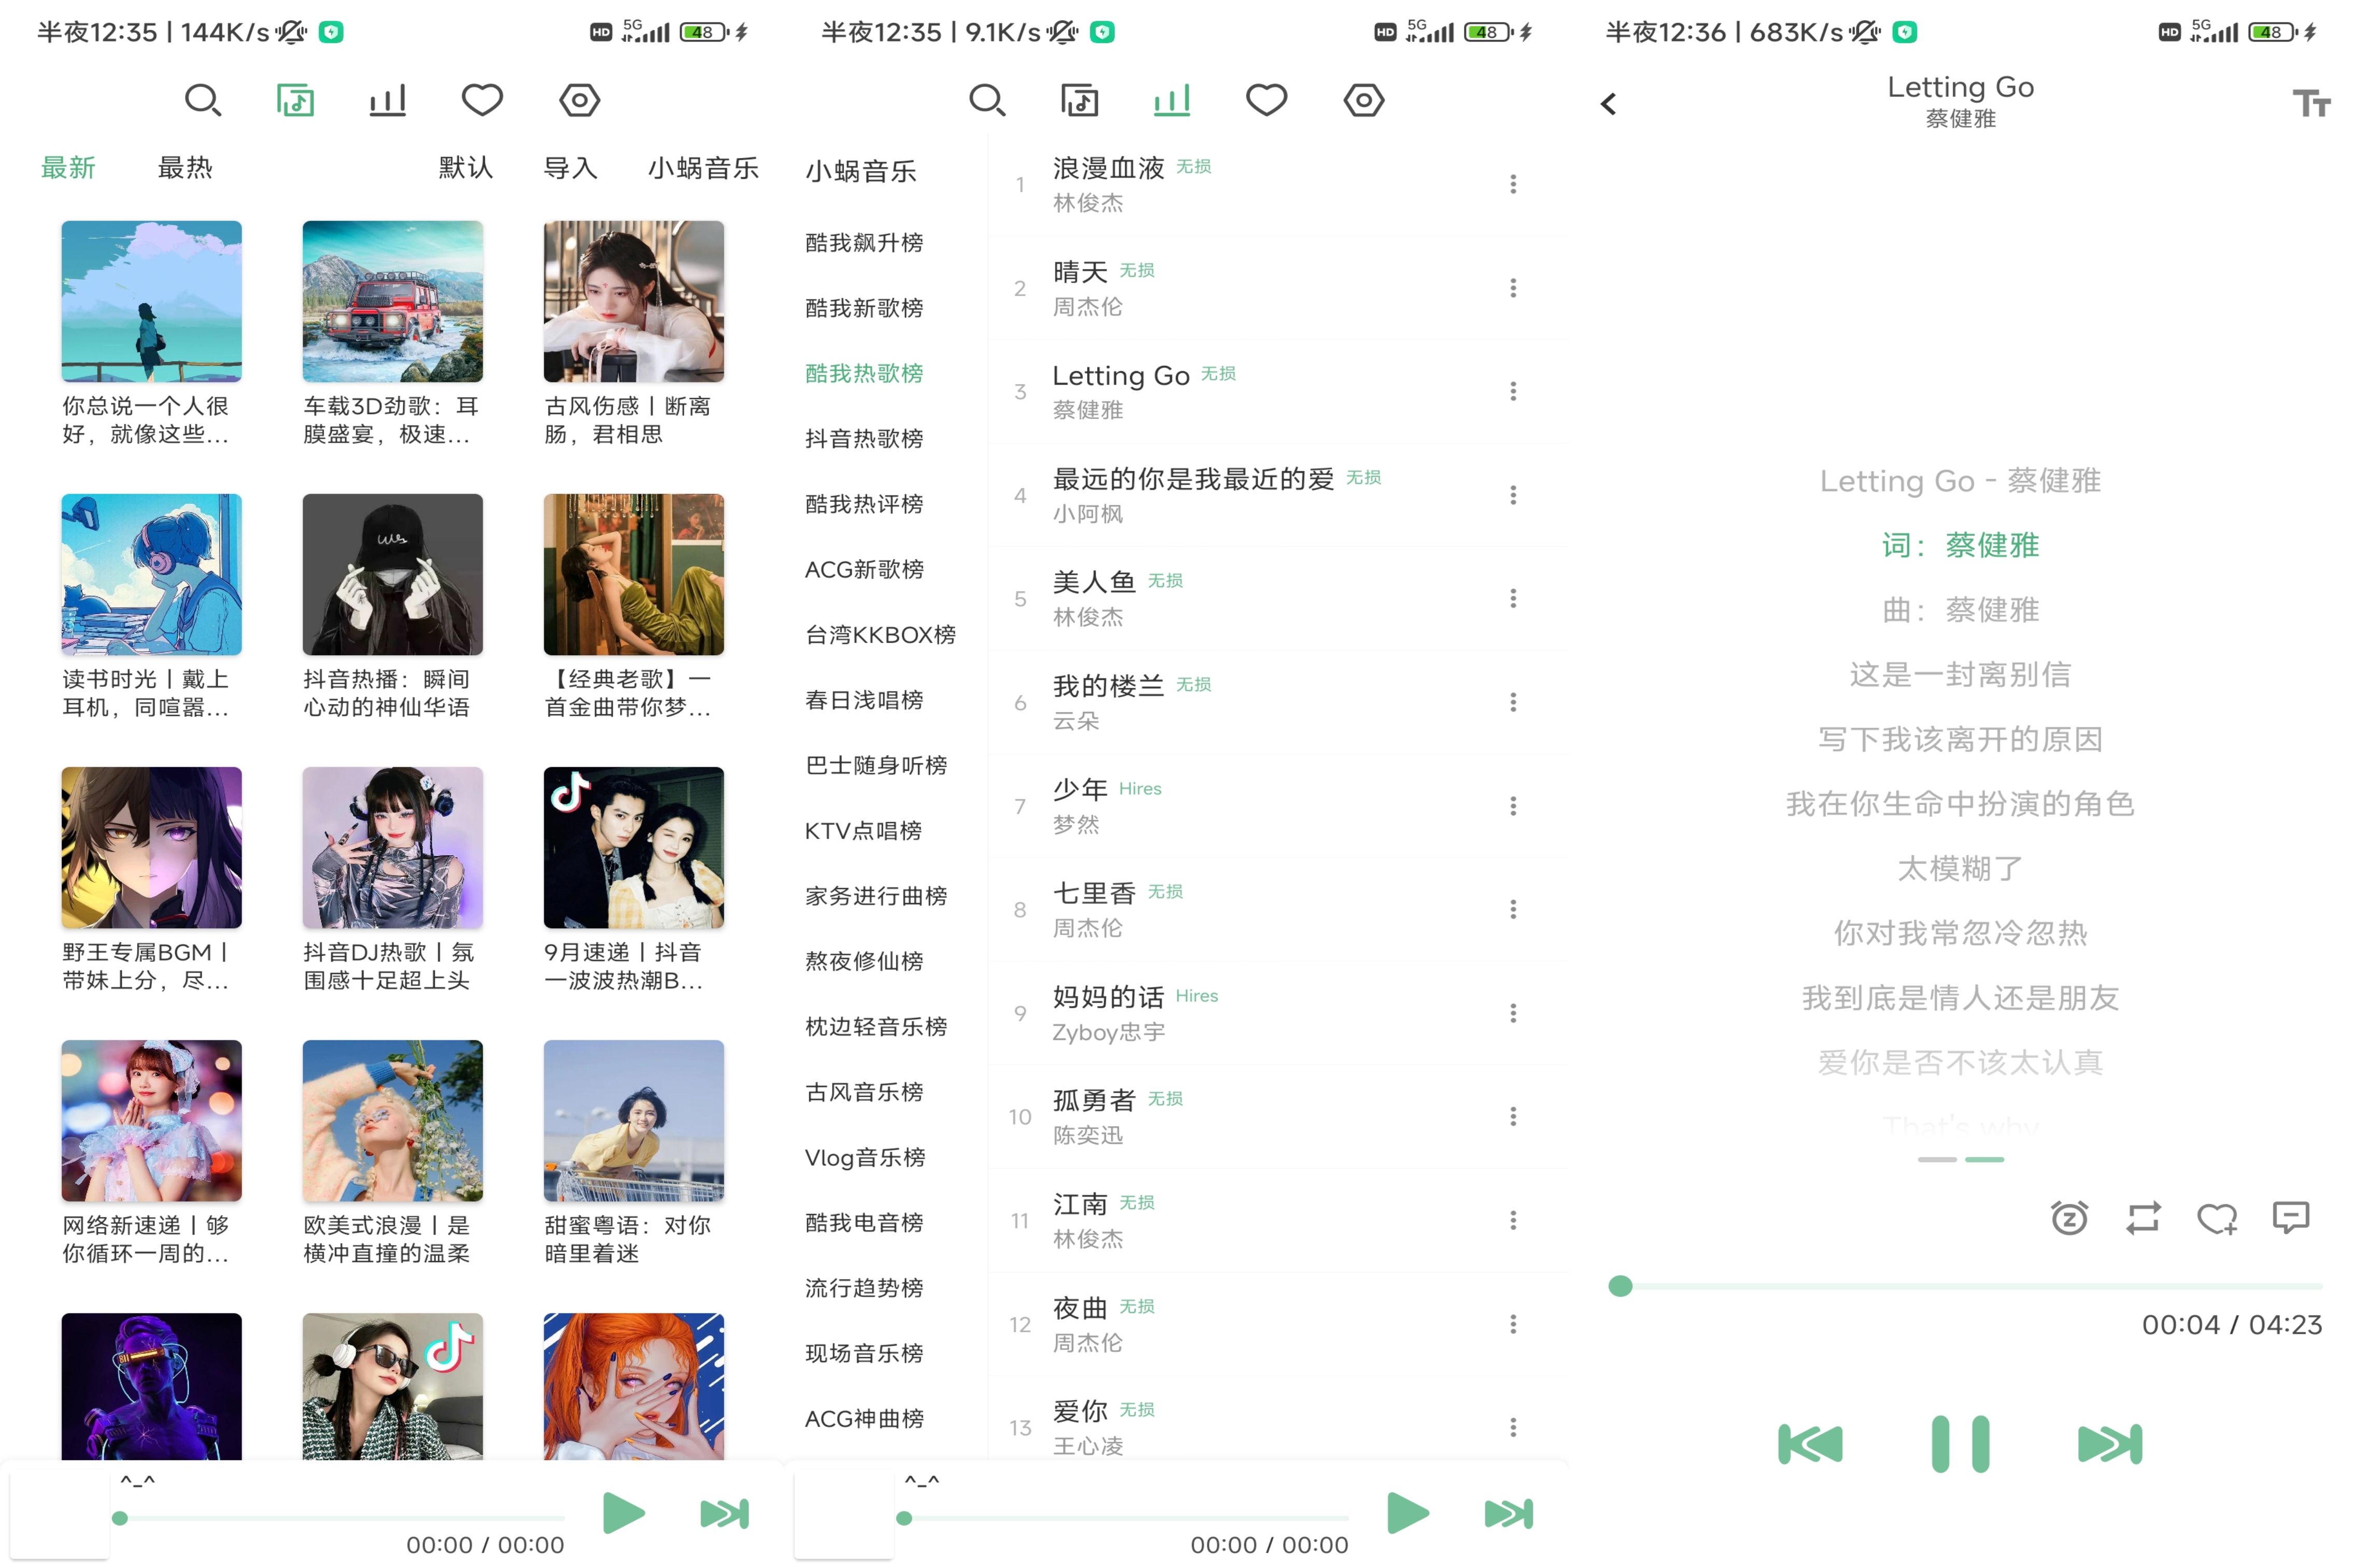Toggle repeat mode on player

[2143, 1217]
